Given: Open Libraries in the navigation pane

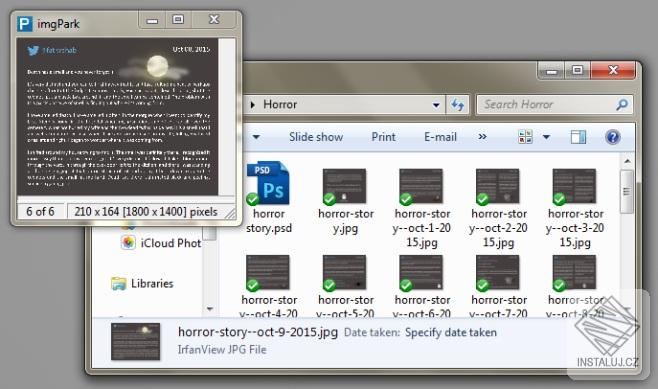Looking at the screenshot, I should pyautogui.click(x=152, y=284).
